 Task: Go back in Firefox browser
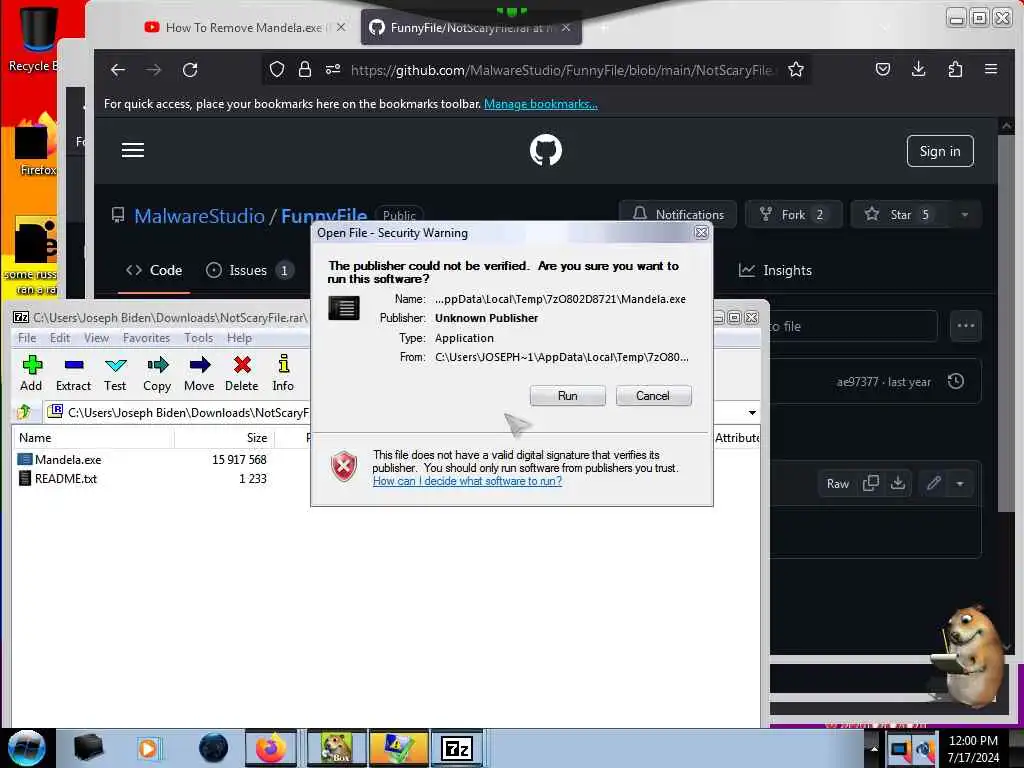[118, 70]
